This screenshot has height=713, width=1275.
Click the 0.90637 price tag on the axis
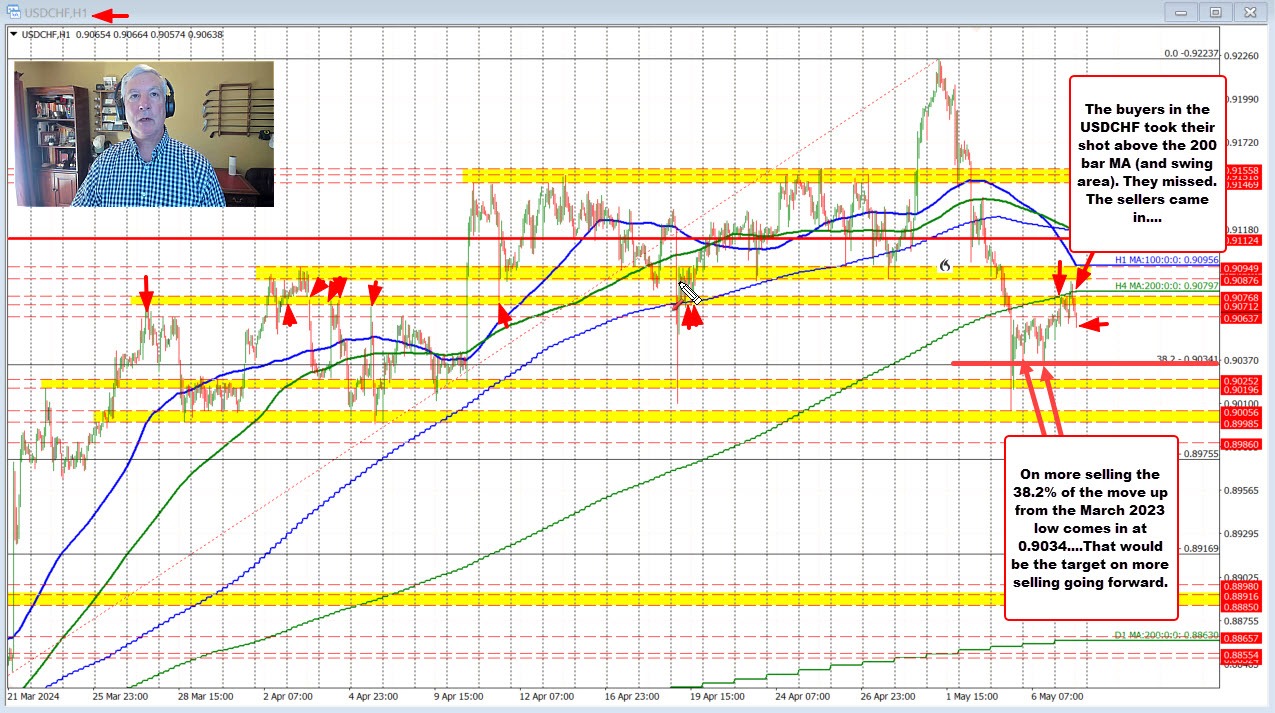[1245, 318]
